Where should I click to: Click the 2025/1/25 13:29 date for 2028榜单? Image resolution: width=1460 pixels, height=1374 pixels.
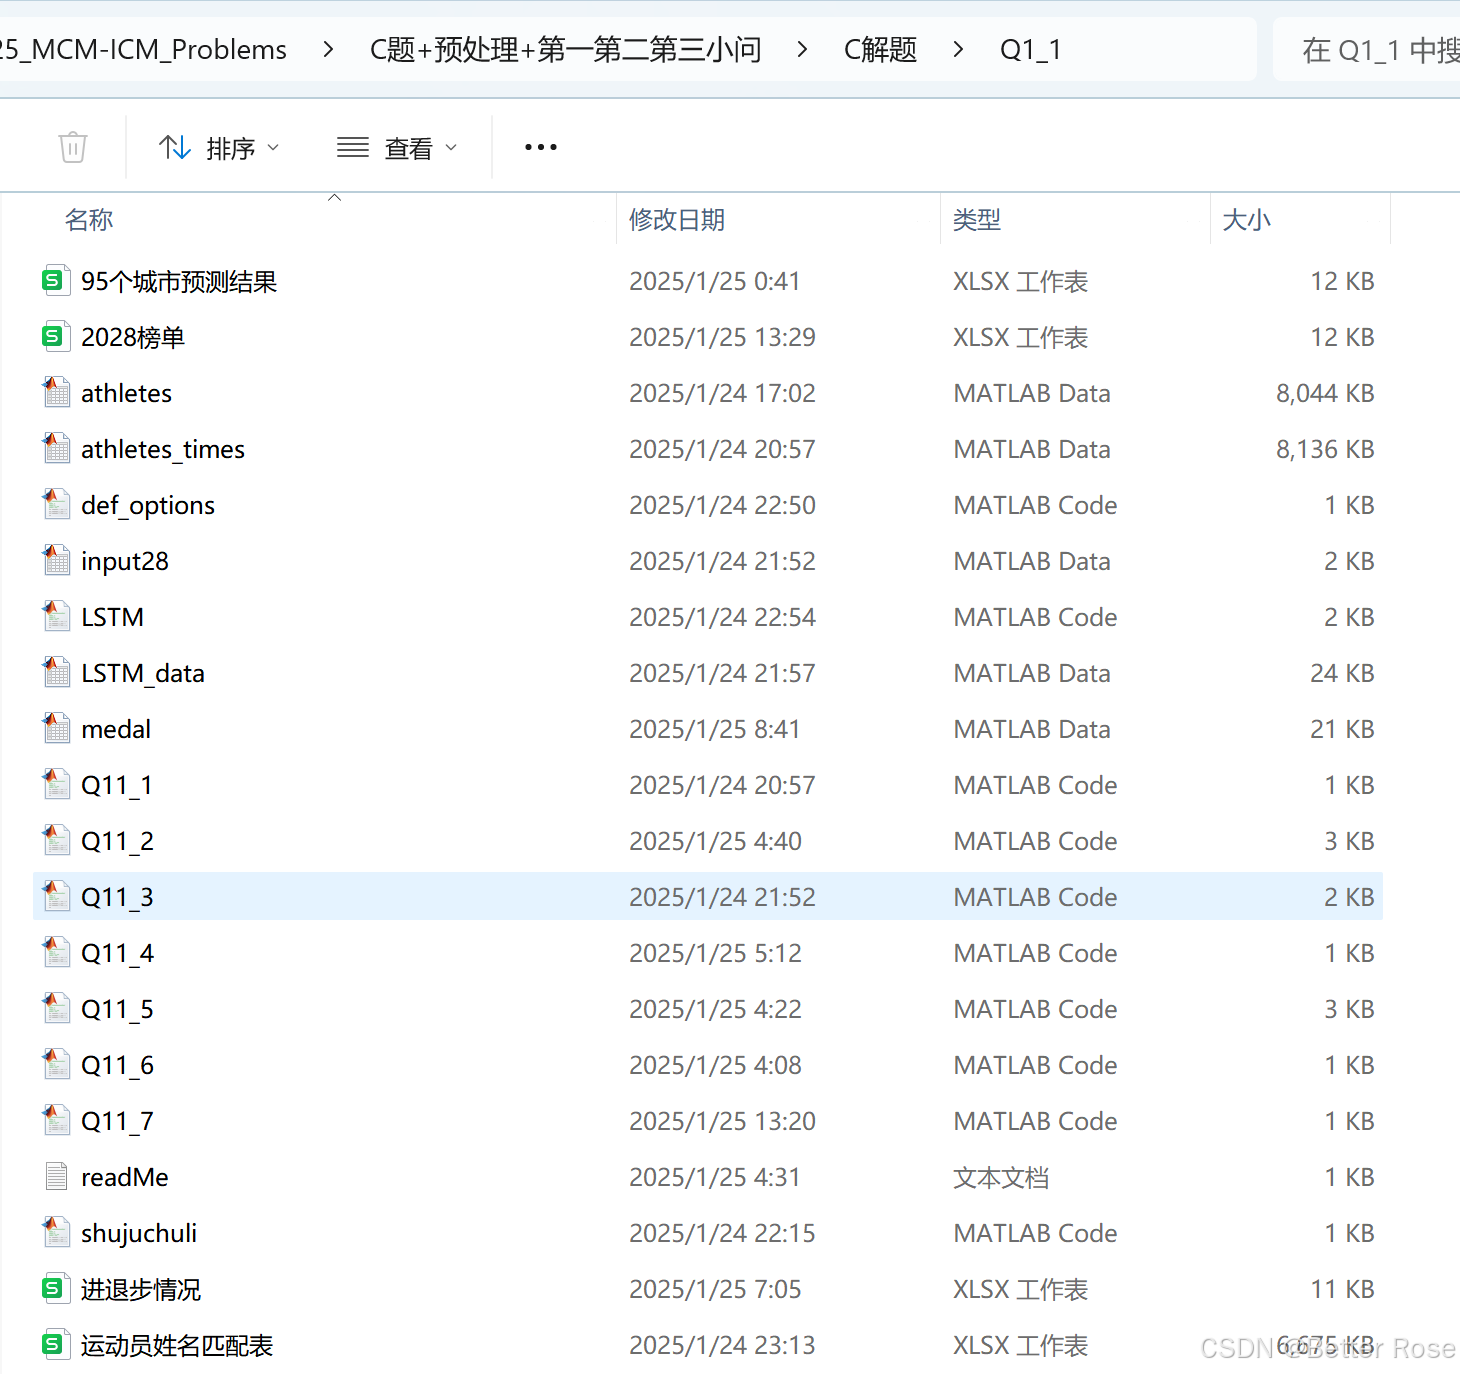[722, 338]
